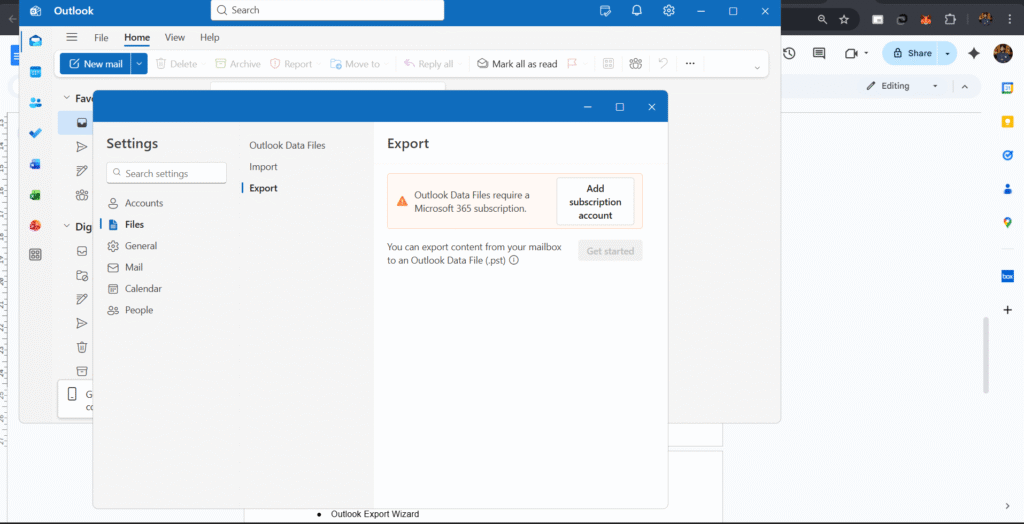Open the More apps grid icon
Viewport: 1024px width, 524px height.
click(x=36, y=255)
